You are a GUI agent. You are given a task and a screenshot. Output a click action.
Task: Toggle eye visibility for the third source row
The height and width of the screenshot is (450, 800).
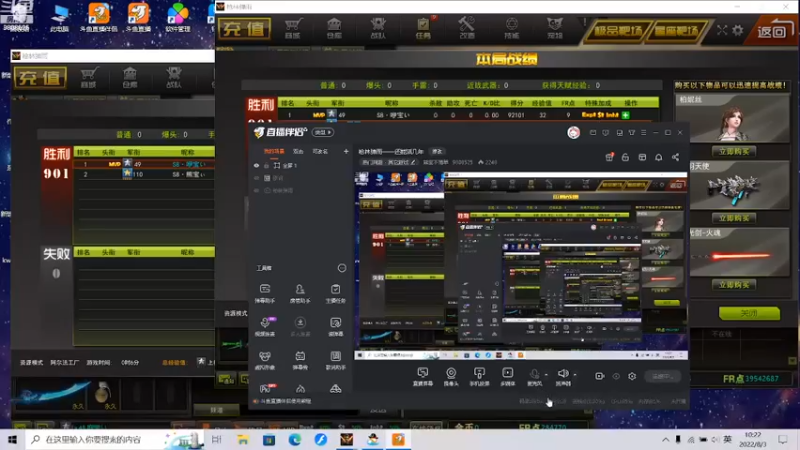[x=257, y=190]
